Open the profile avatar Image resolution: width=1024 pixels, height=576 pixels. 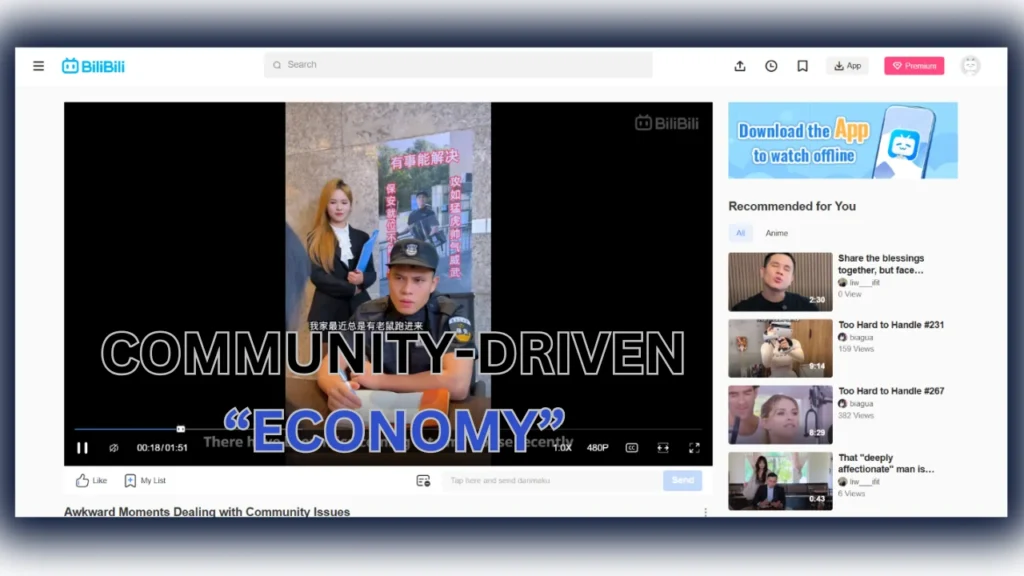click(x=969, y=66)
